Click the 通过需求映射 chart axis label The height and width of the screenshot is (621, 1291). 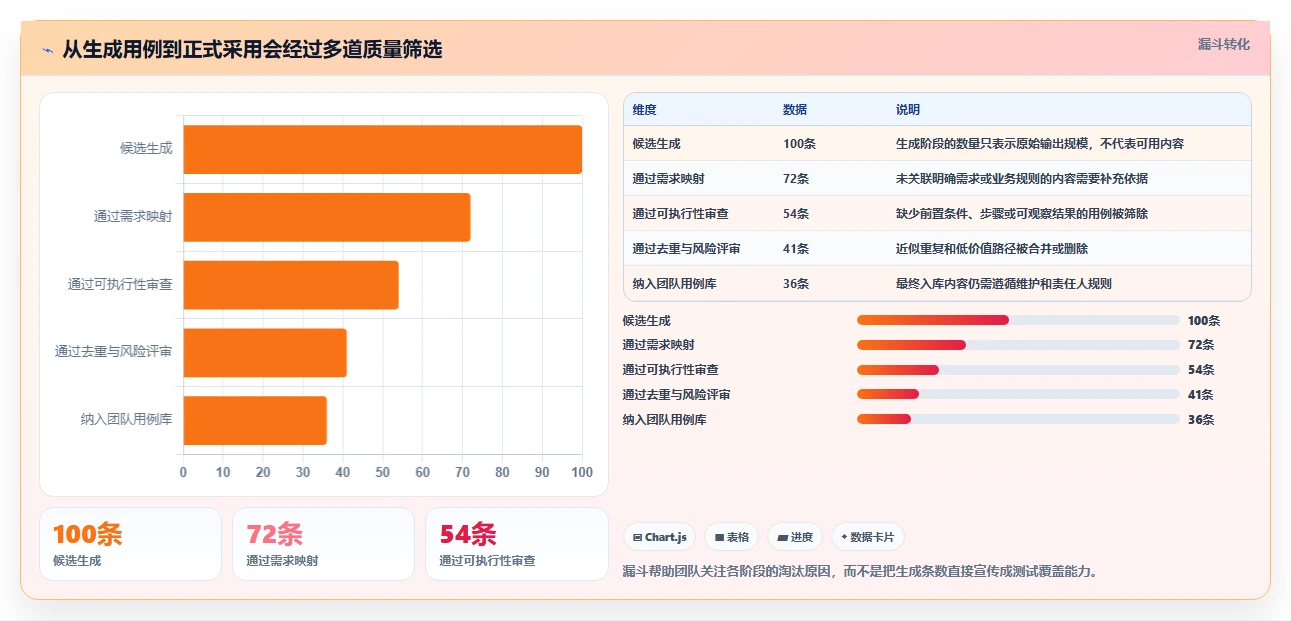coord(133,216)
